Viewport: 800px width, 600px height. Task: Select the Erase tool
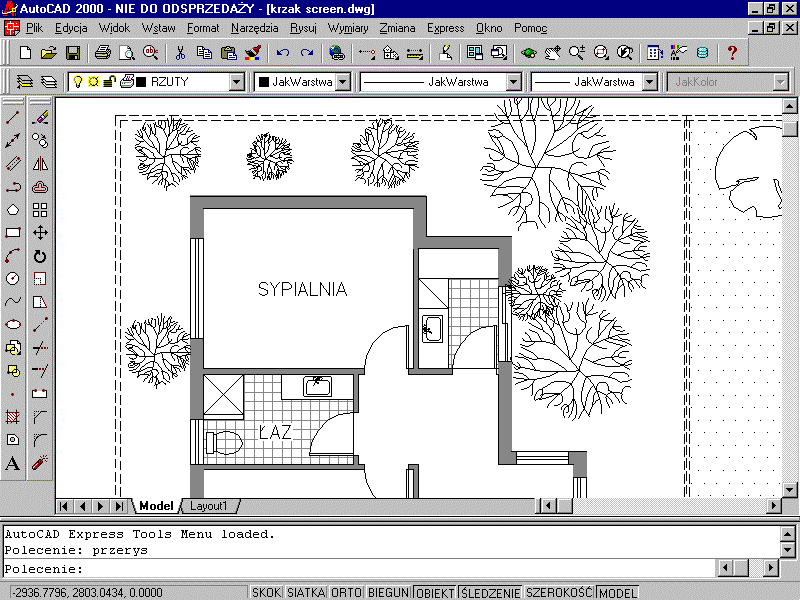pos(40,117)
